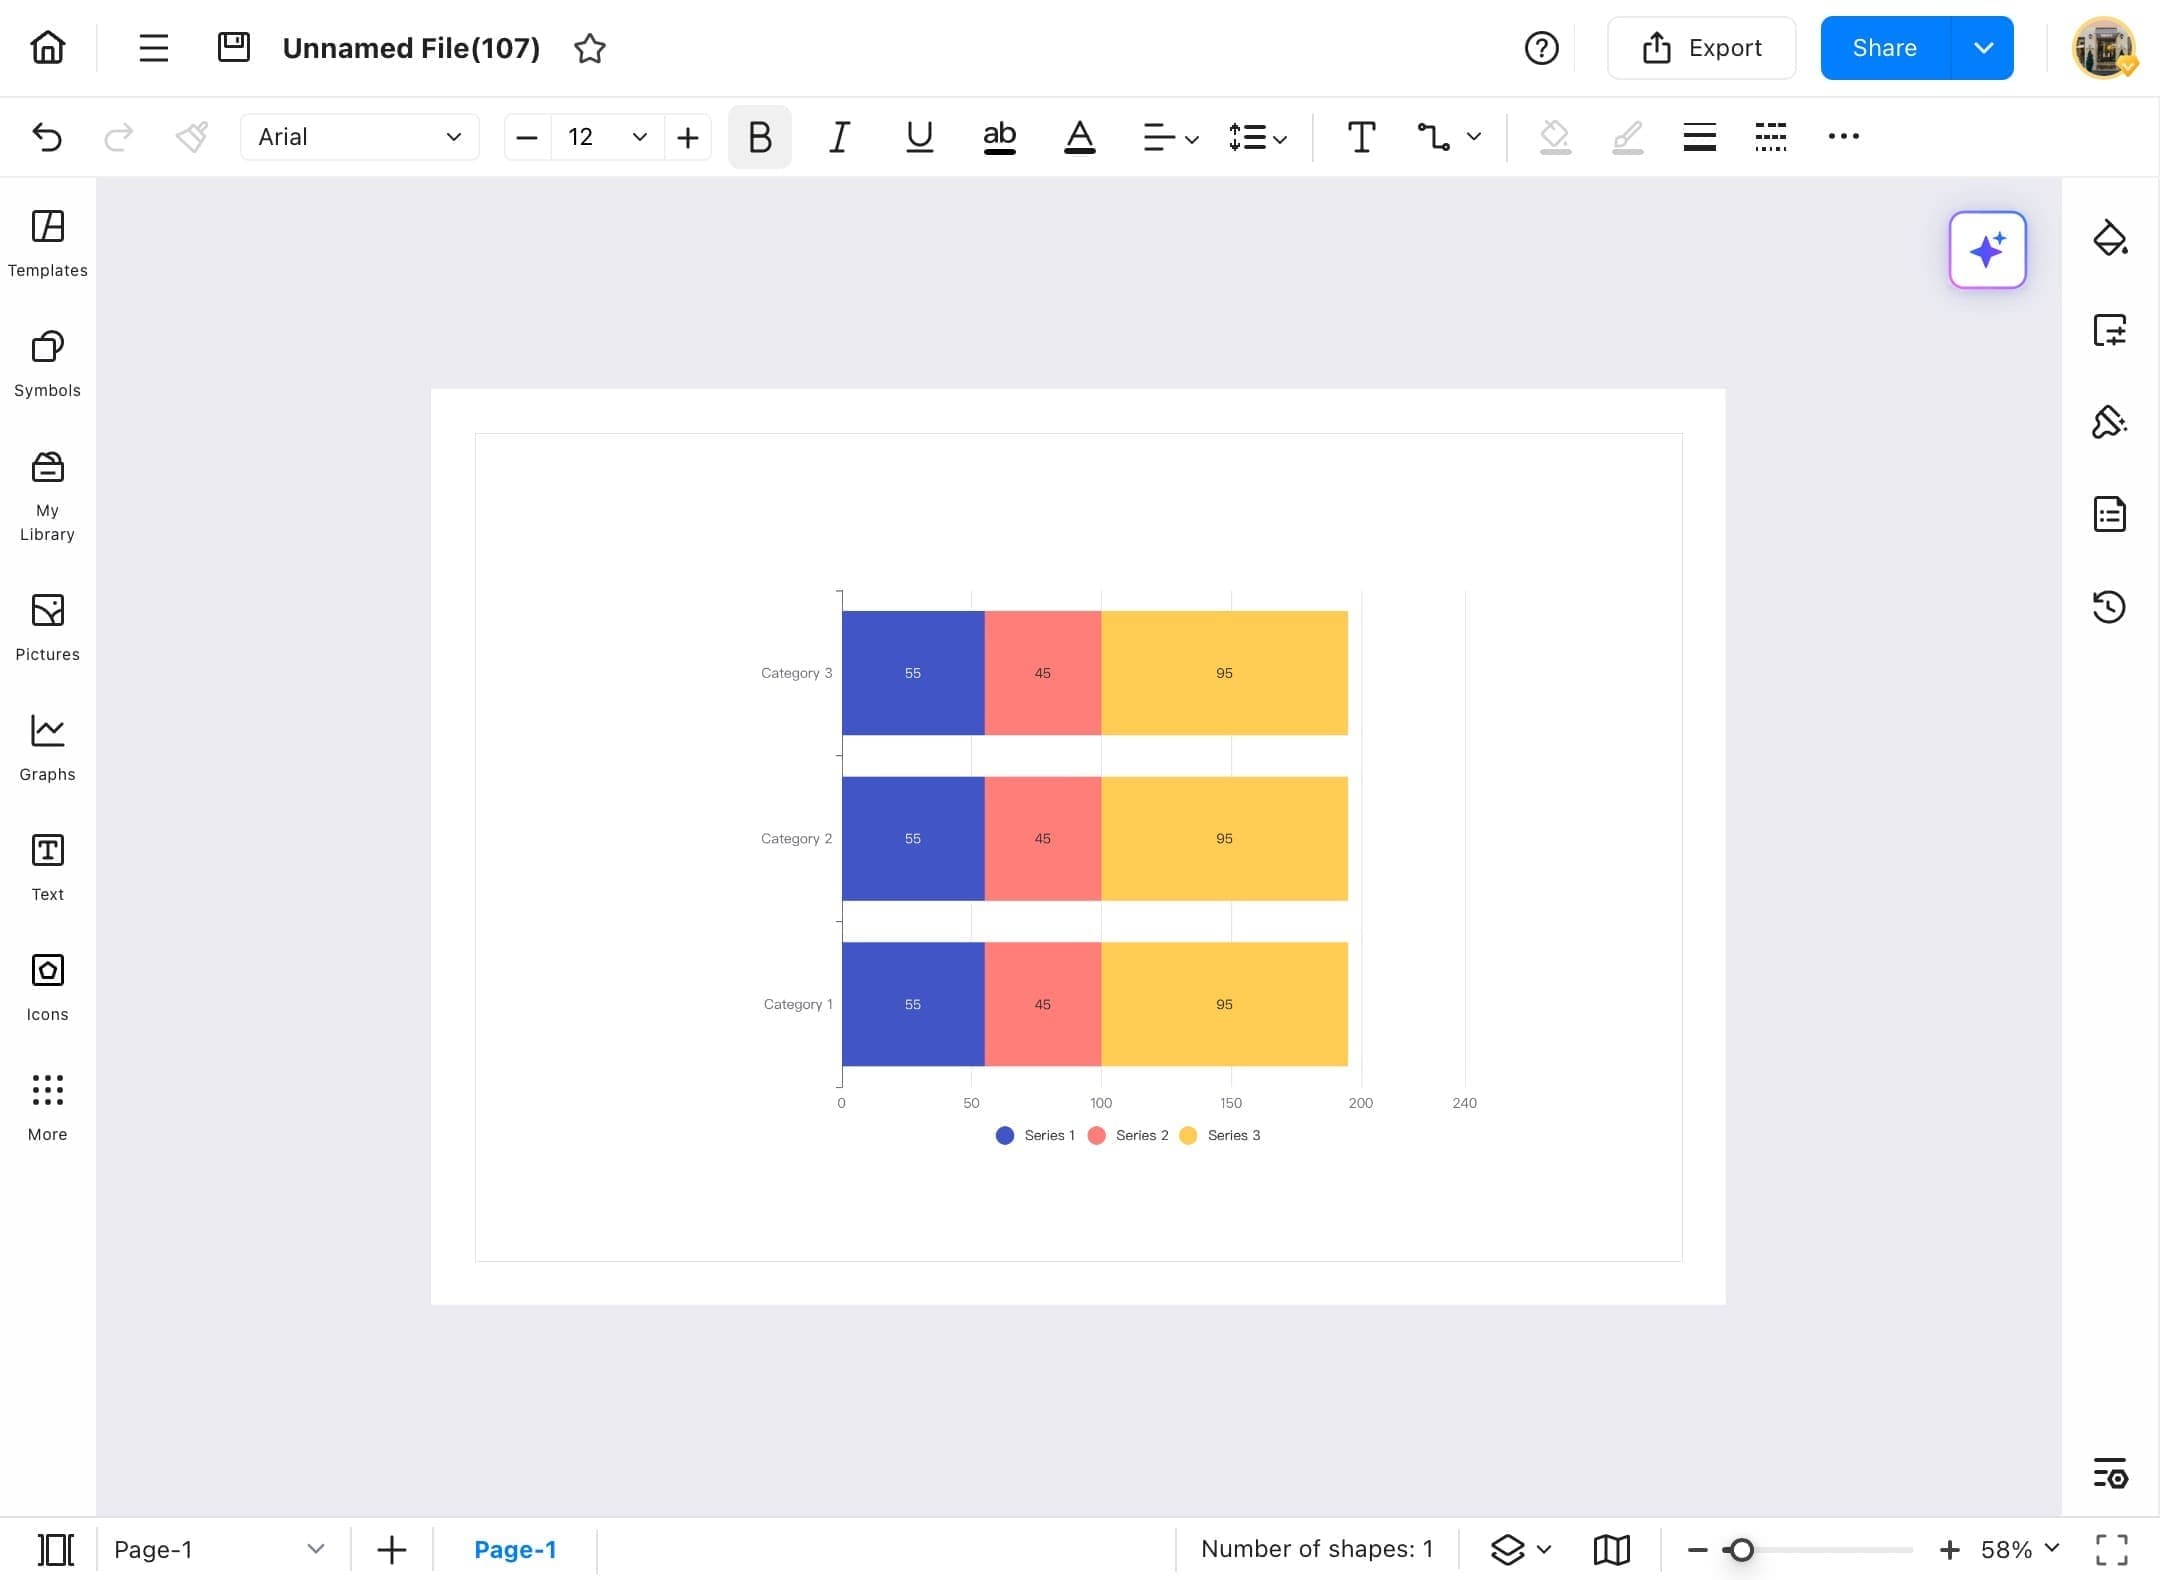Switch to the Page-1 tab
2160x1580 pixels.
click(x=516, y=1549)
